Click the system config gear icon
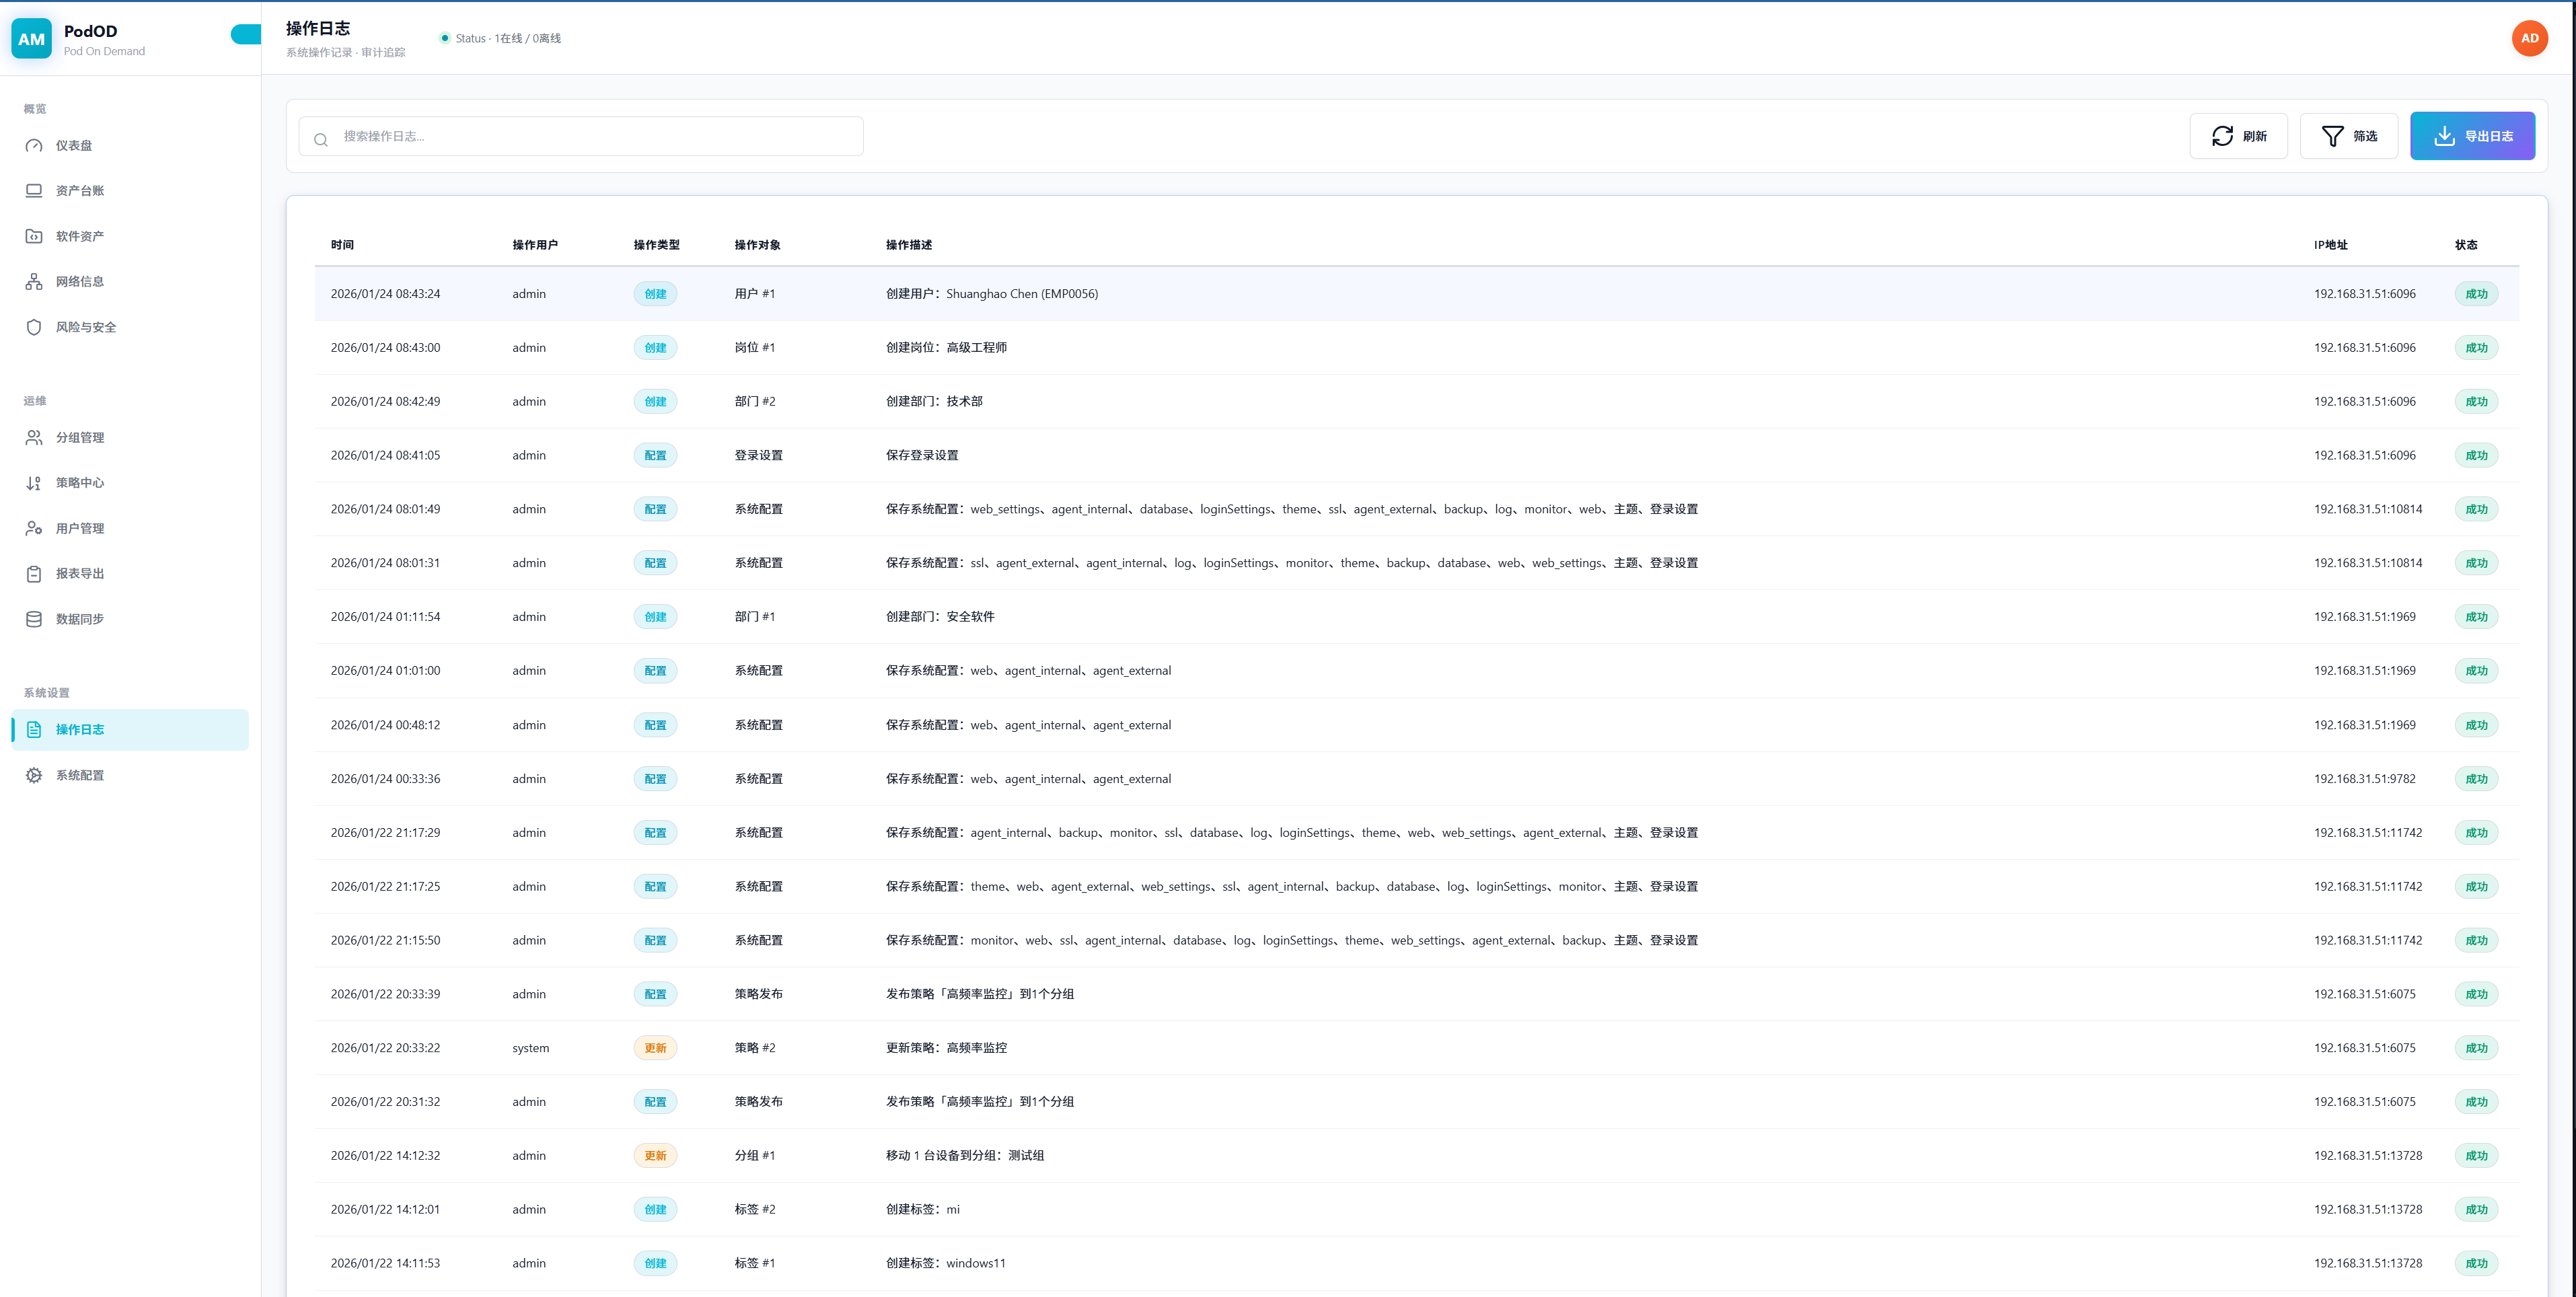The width and height of the screenshot is (2576, 1297). 34,775
